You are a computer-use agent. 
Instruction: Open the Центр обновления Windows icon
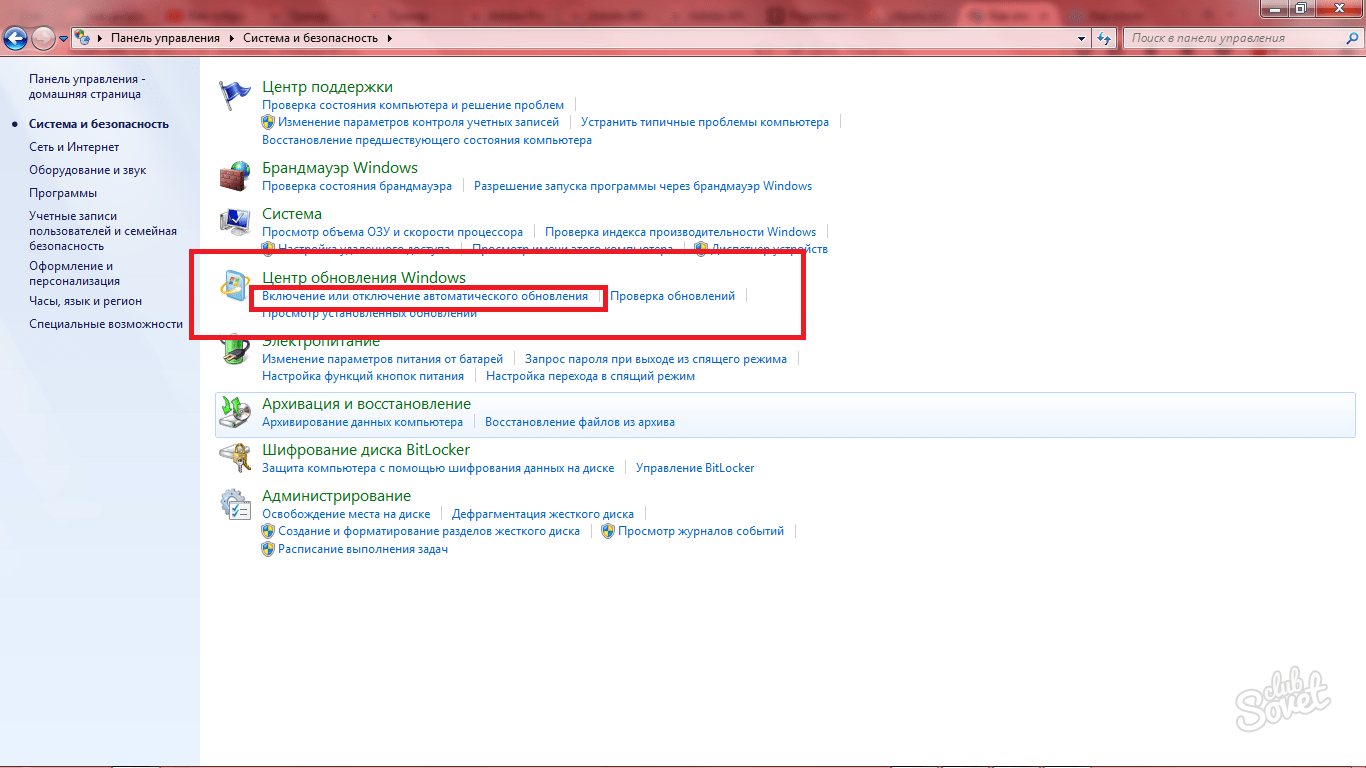click(235, 287)
